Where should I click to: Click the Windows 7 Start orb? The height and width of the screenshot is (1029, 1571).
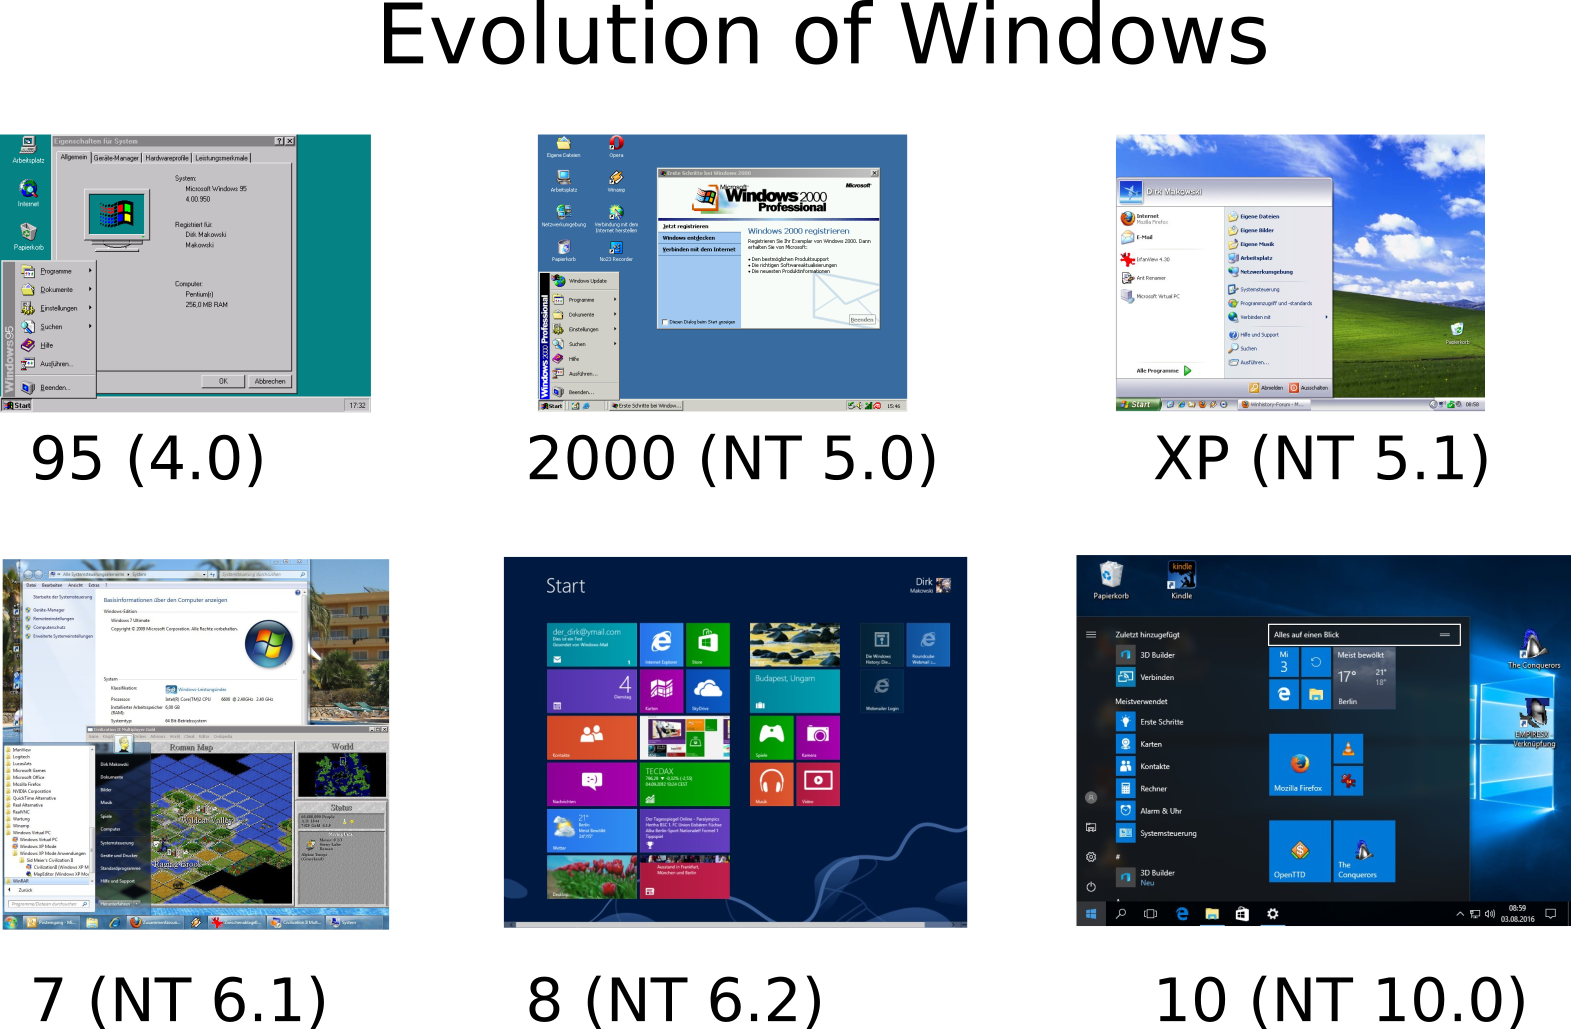point(11,922)
